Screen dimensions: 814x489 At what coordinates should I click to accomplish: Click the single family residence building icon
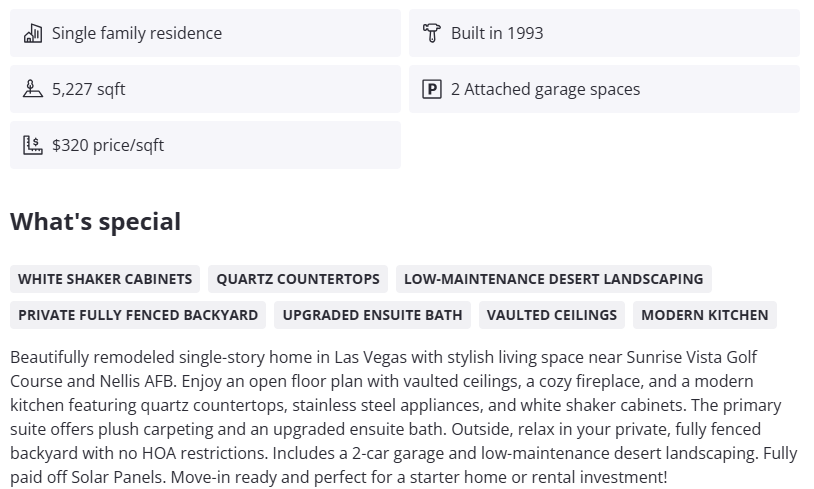coord(32,33)
